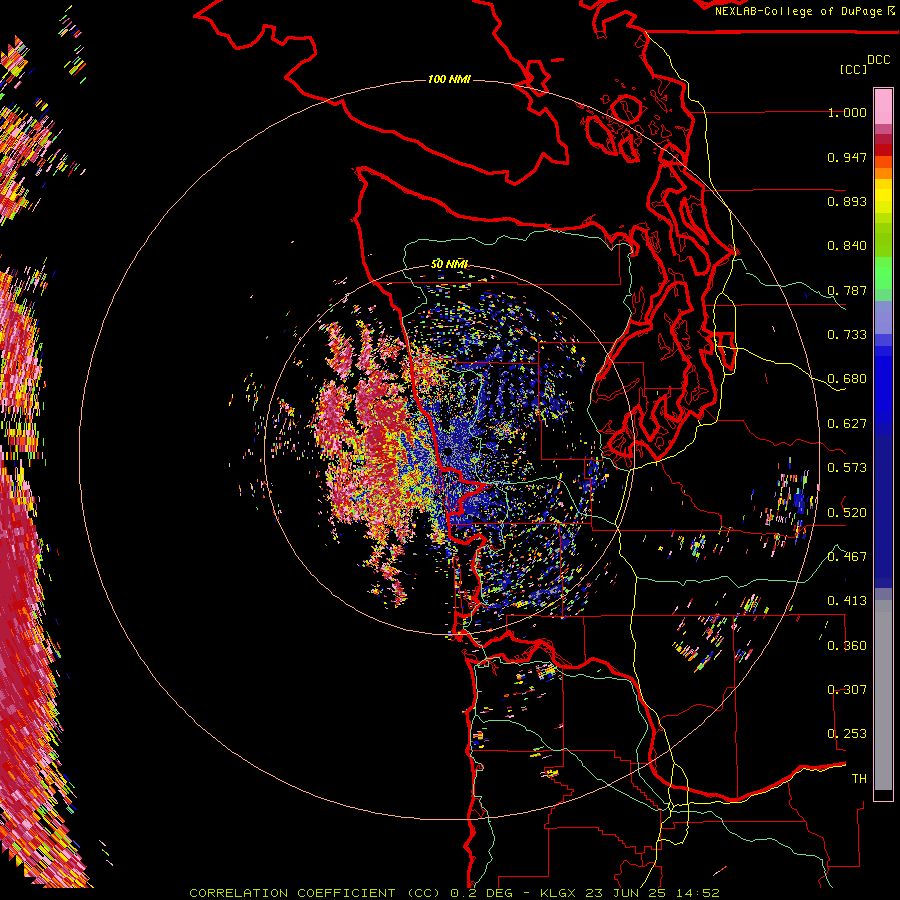Pick the light pink top segment of color bar
Screen dimensions: 900x900
pyautogui.click(x=883, y=107)
